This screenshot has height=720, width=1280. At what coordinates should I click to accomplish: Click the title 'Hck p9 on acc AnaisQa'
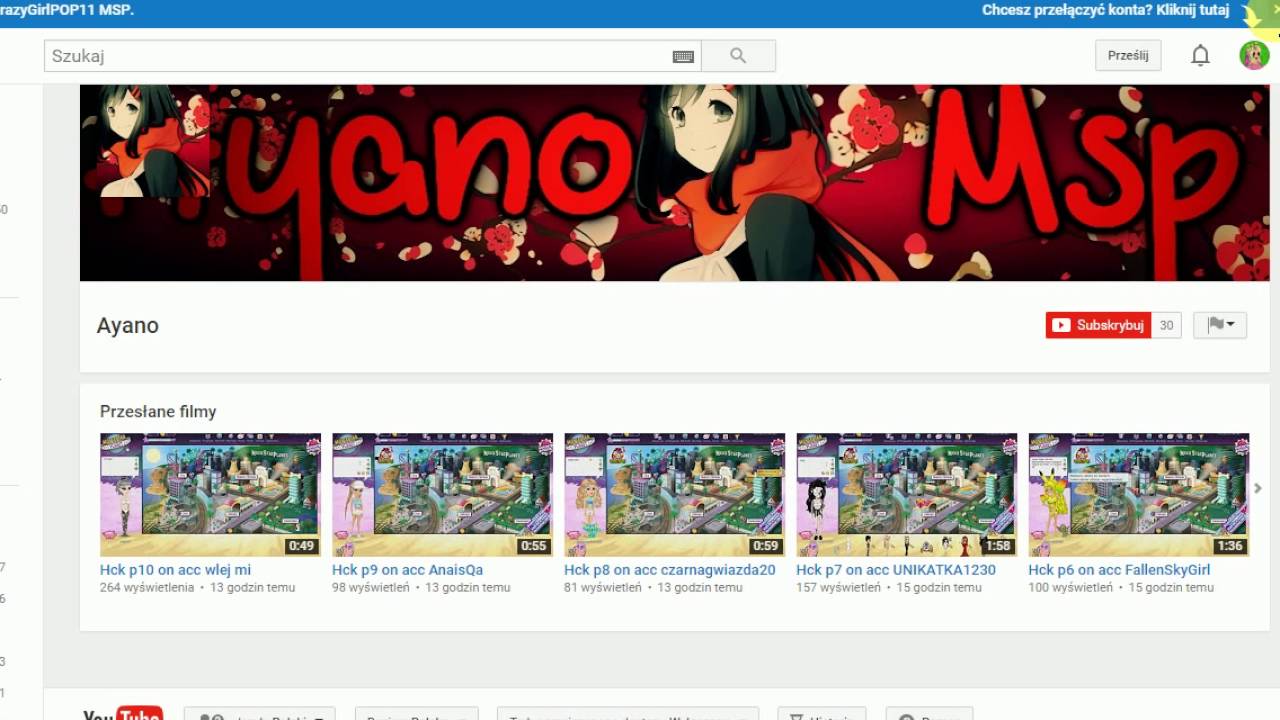pyautogui.click(x=407, y=570)
